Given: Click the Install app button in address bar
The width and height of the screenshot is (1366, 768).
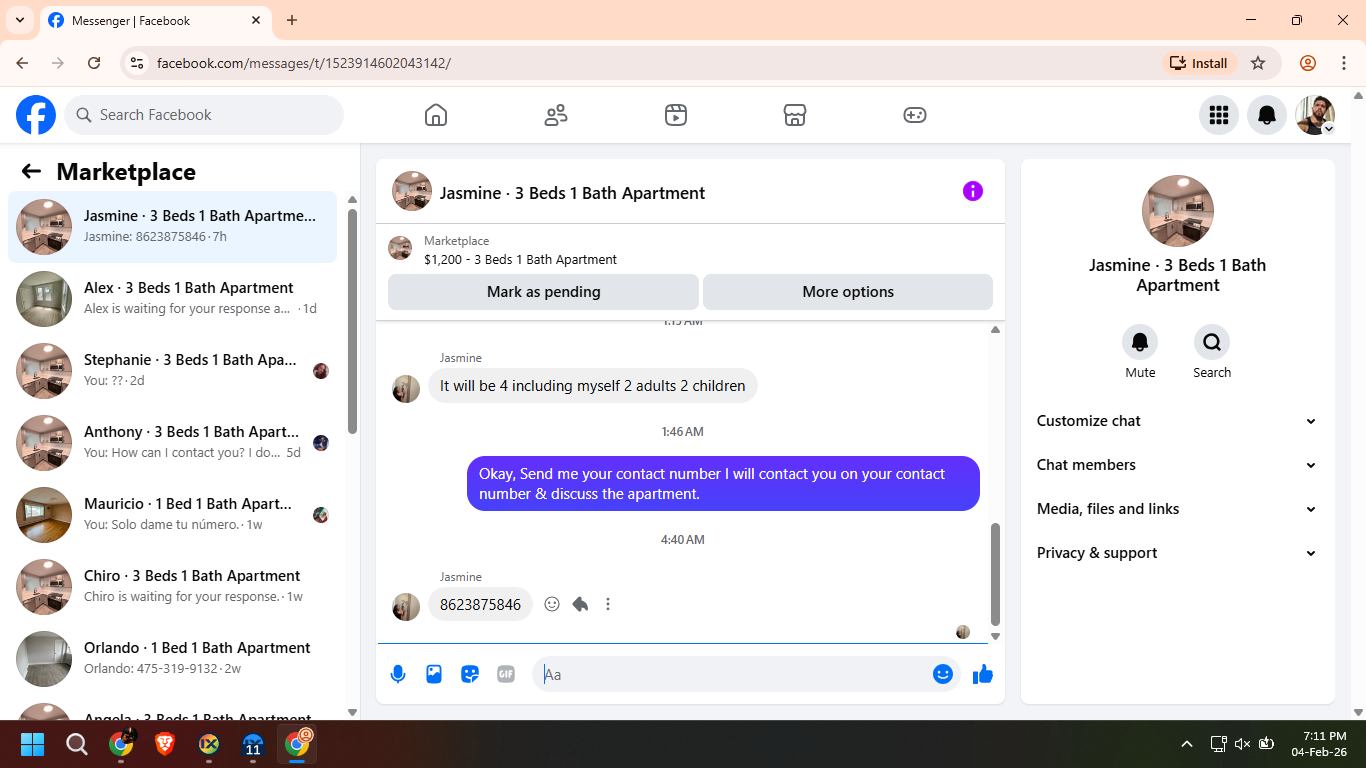Looking at the screenshot, I should click(1199, 63).
